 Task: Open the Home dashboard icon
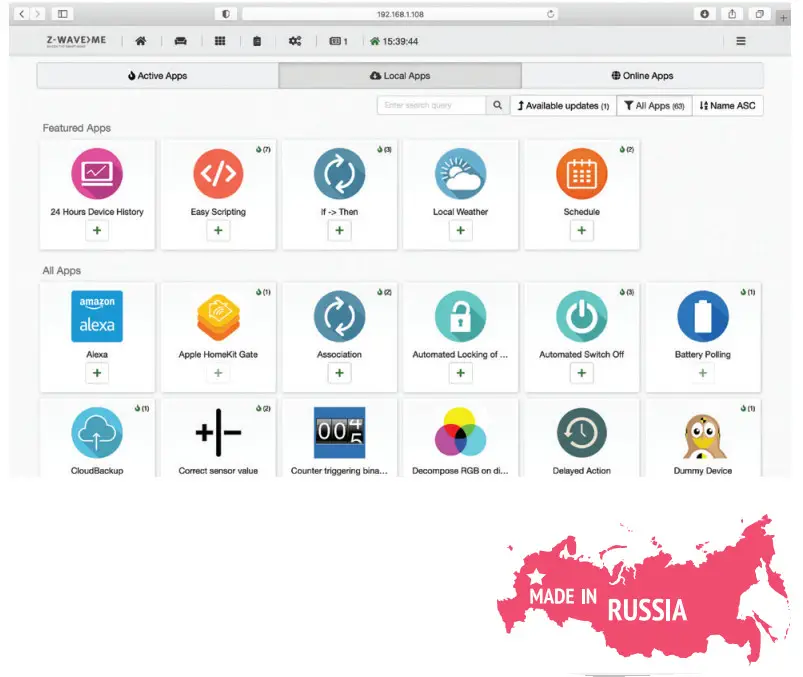tap(141, 41)
